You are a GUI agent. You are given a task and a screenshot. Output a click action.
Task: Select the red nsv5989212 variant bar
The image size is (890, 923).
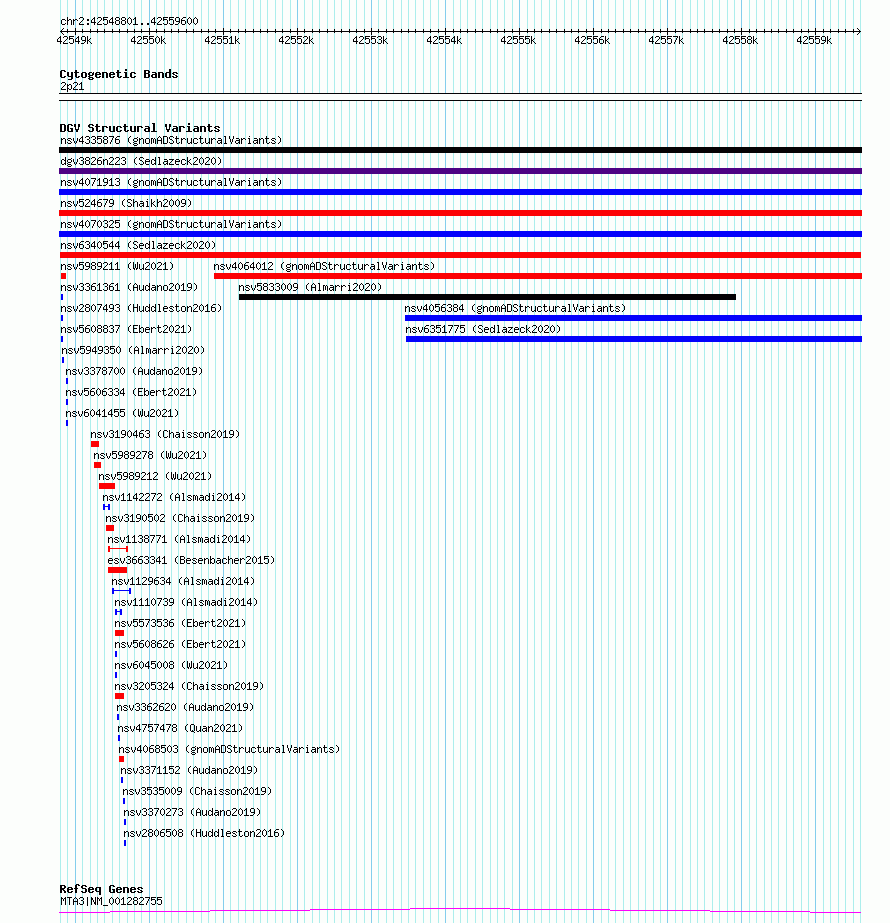pyautogui.click(x=107, y=486)
